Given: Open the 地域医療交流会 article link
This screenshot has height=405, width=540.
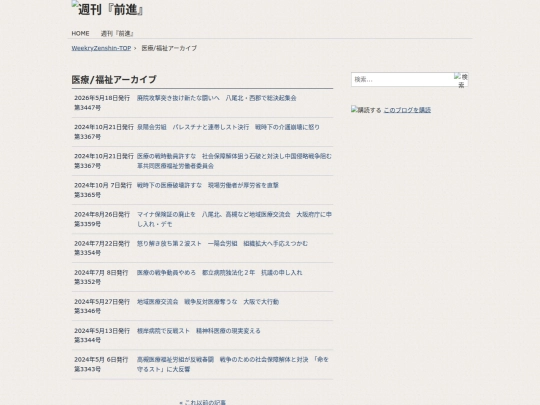Looking at the screenshot, I should (208, 302).
